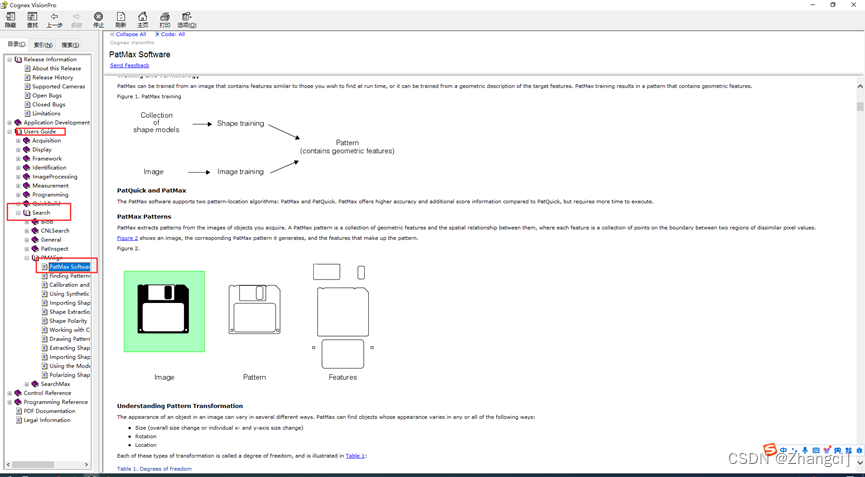Open the Release History topic

click(52, 78)
